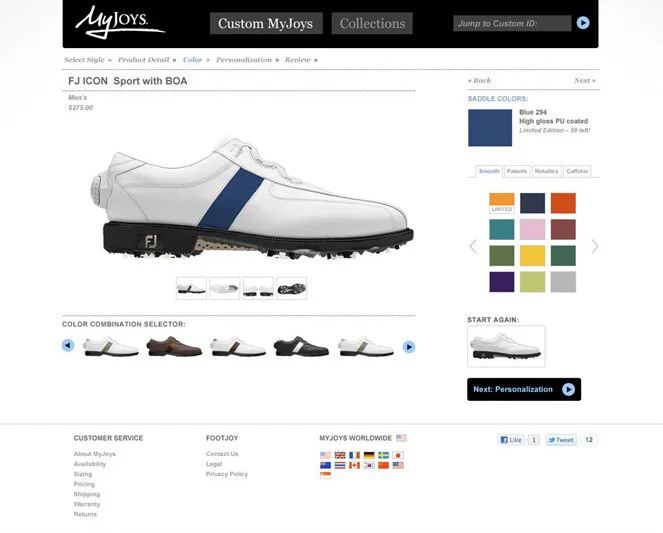Select the yellow color swatch
Image resolution: width=663 pixels, height=533 pixels.
point(532,256)
